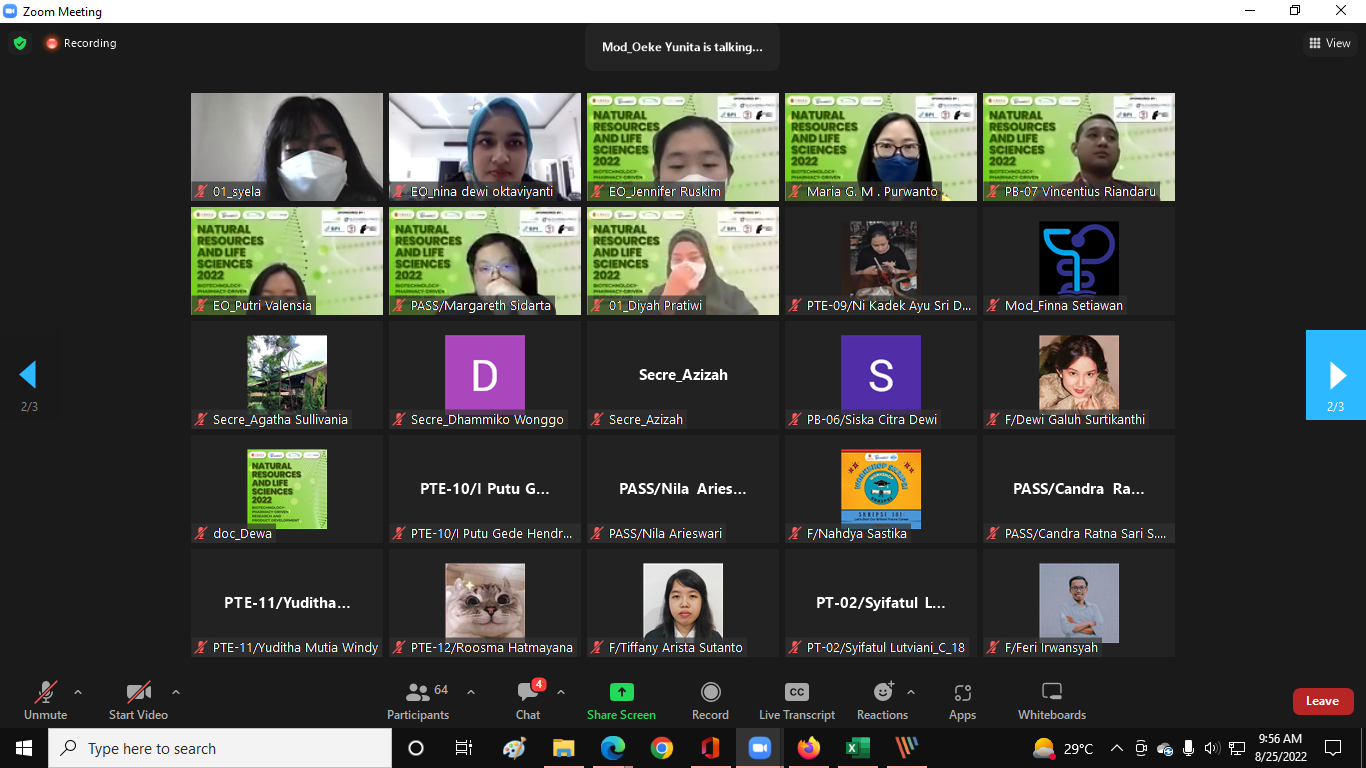Expand audio options arrow beside Unmute
1366x768 pixels.
pos(78,692)
